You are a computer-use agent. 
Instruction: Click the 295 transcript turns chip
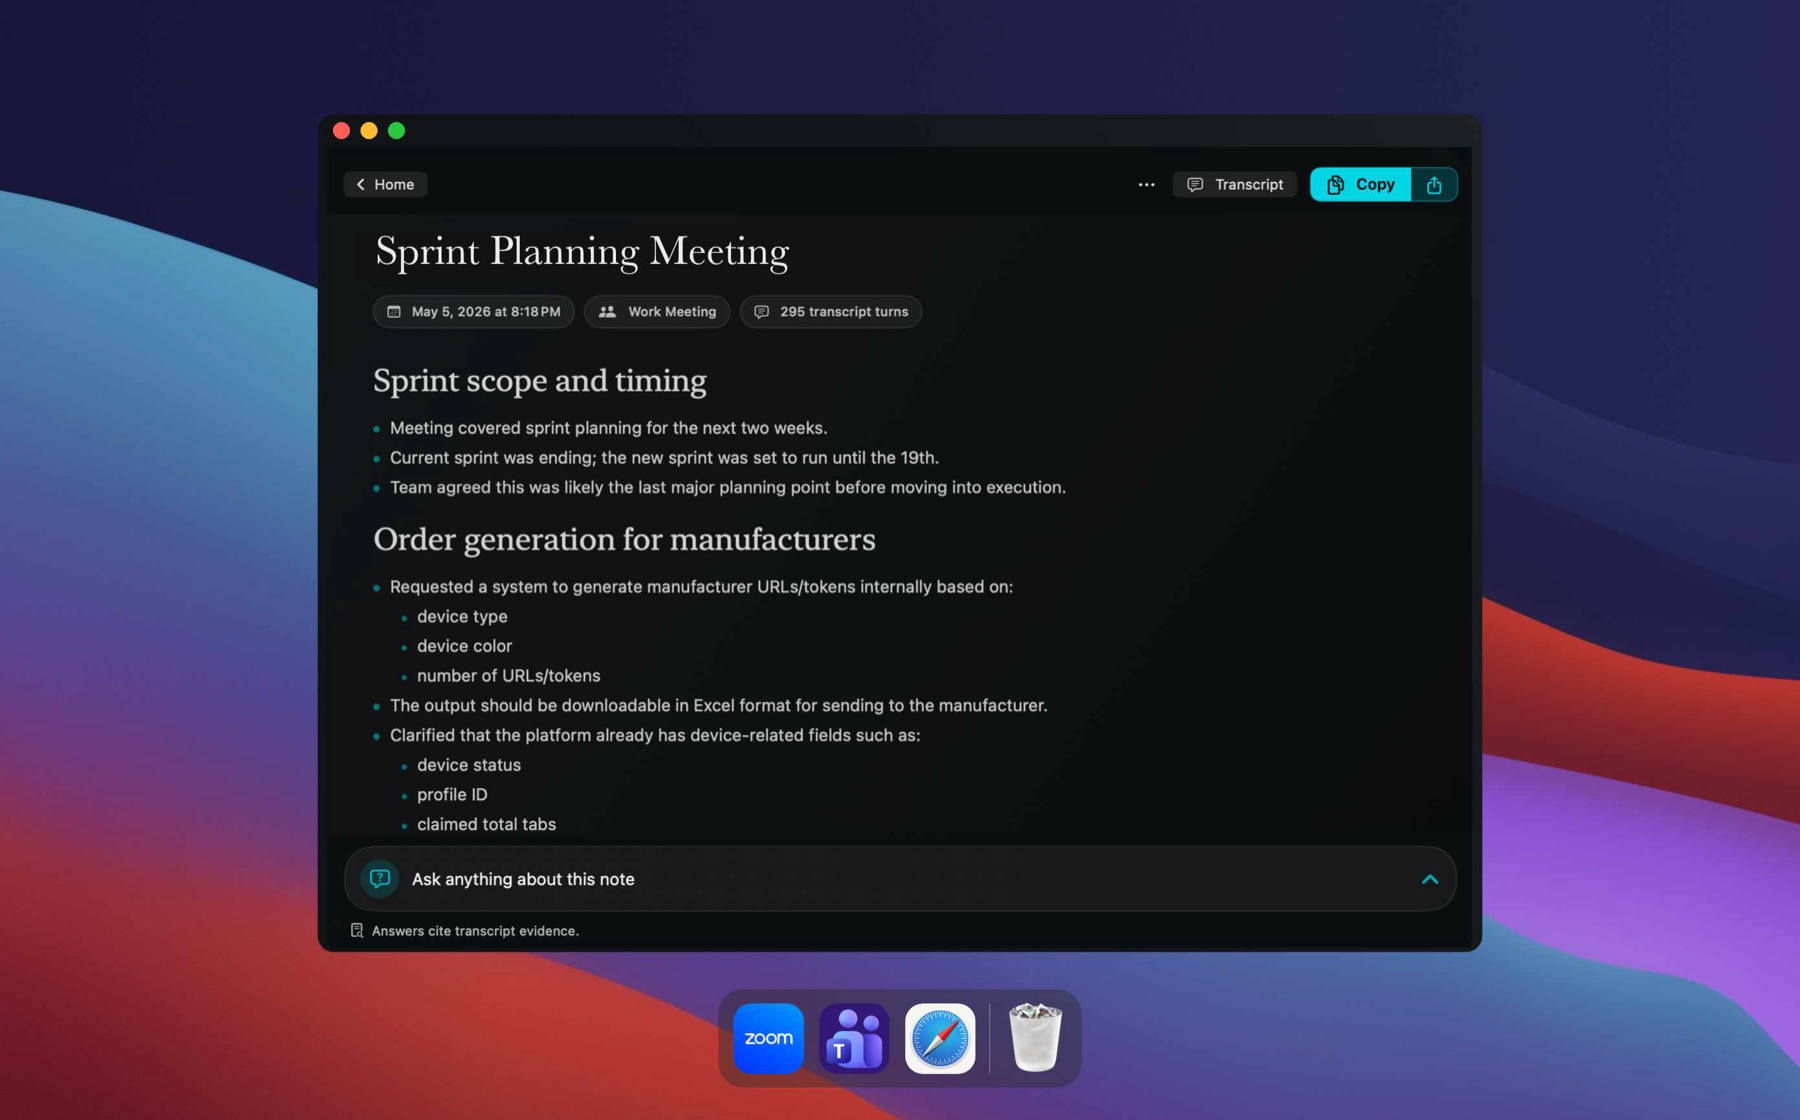(x=831, y=312)
